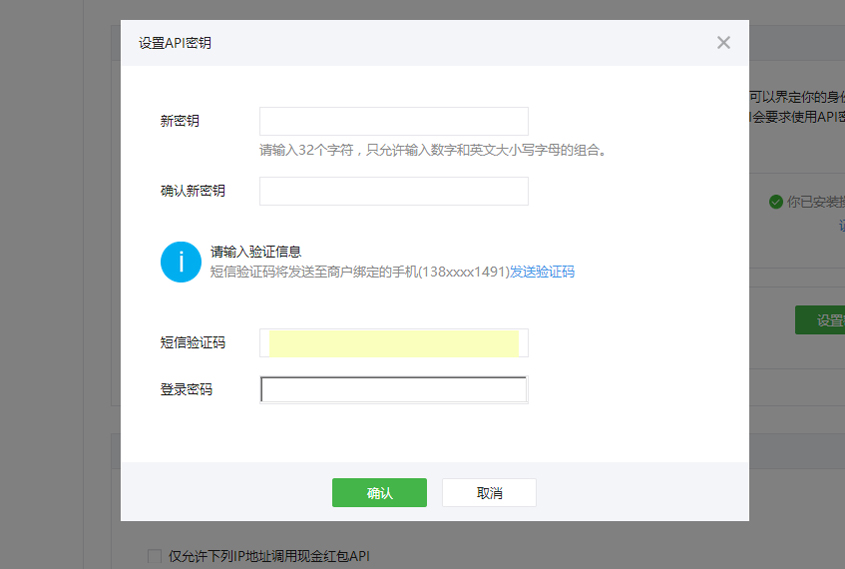
Task: Focus the 确认新密钥 input field
Action: pyautogui.click(x=393, y=191)
